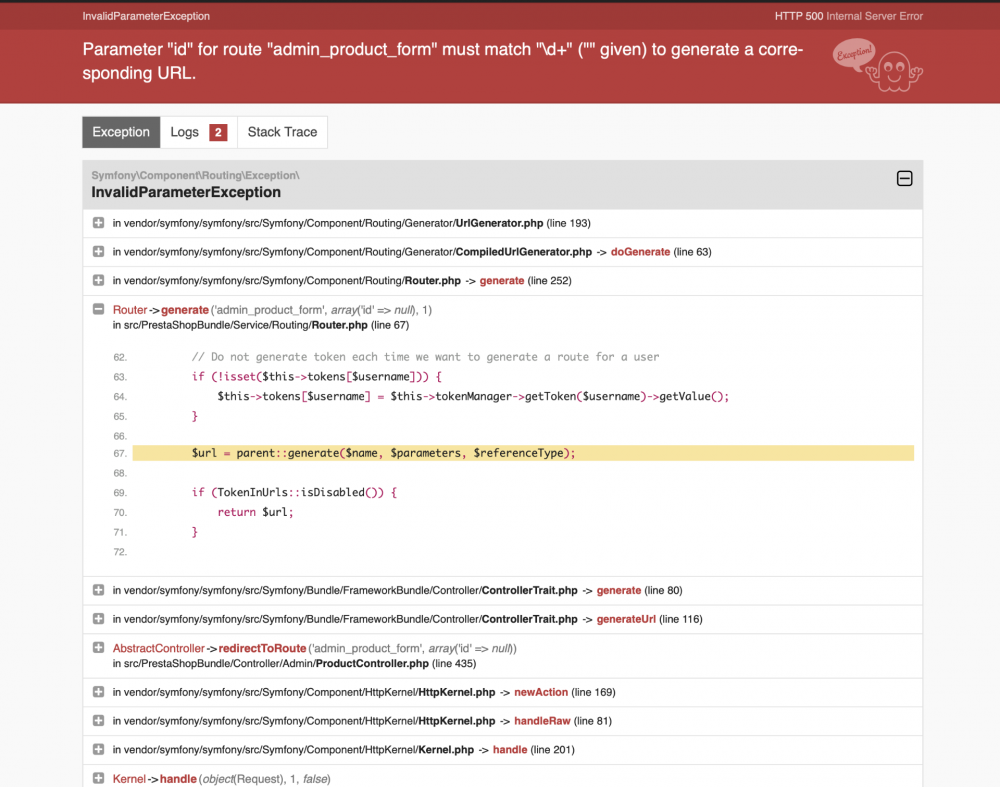Image resolution: width=1000 pixels, height=787 pixels.
Task: Open the redirectToRoute link
Action: coord(262,647)
